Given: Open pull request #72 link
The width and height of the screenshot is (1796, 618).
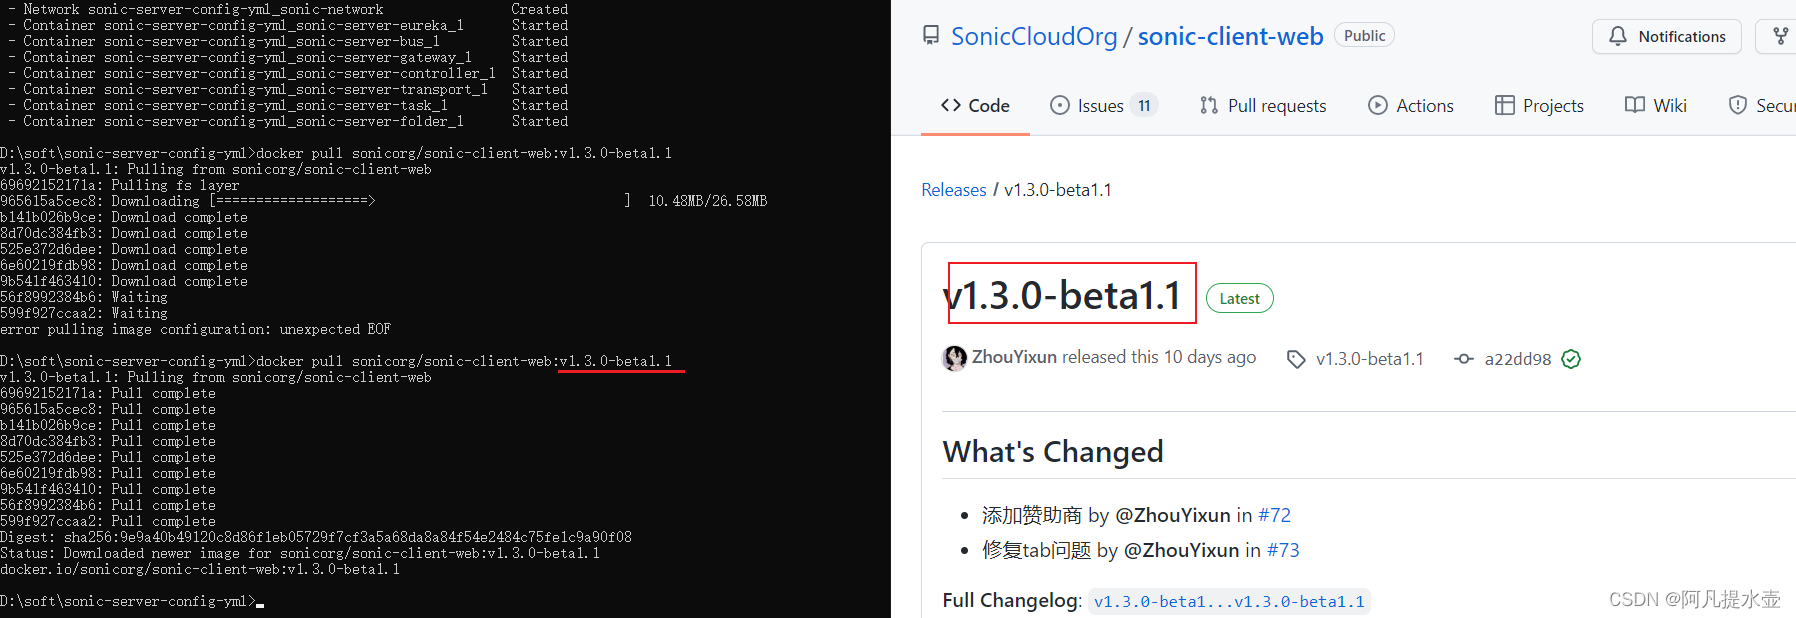Looking at the screenshot, I should (x=1274, y=515).
